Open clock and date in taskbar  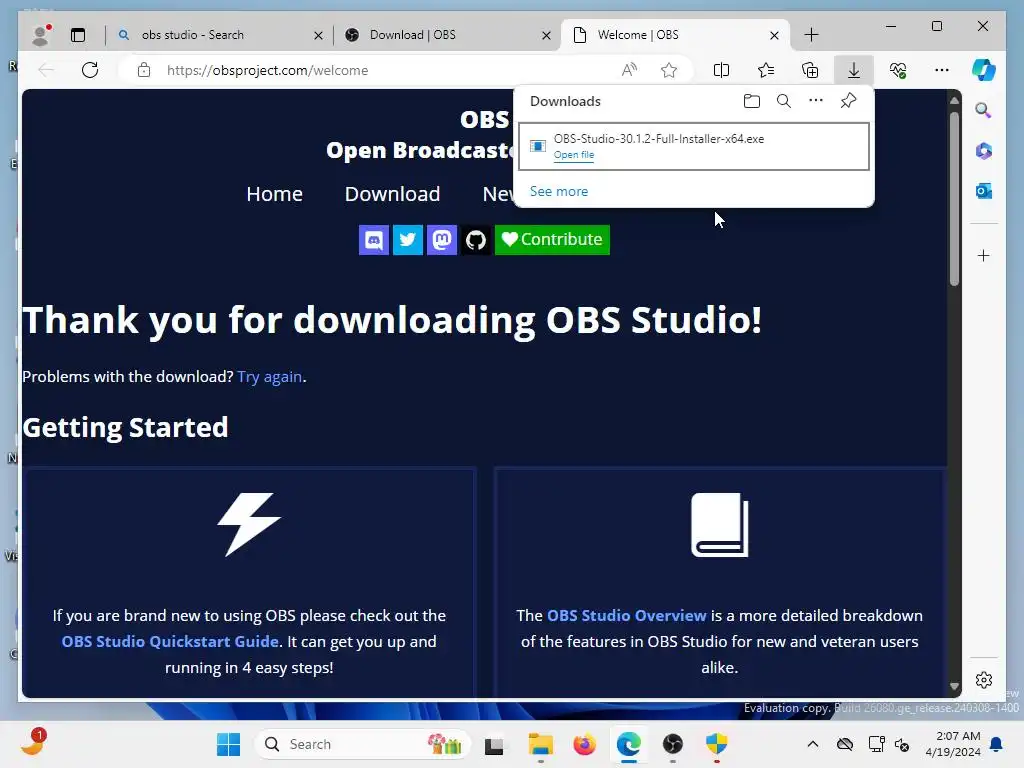pos(953,744)
